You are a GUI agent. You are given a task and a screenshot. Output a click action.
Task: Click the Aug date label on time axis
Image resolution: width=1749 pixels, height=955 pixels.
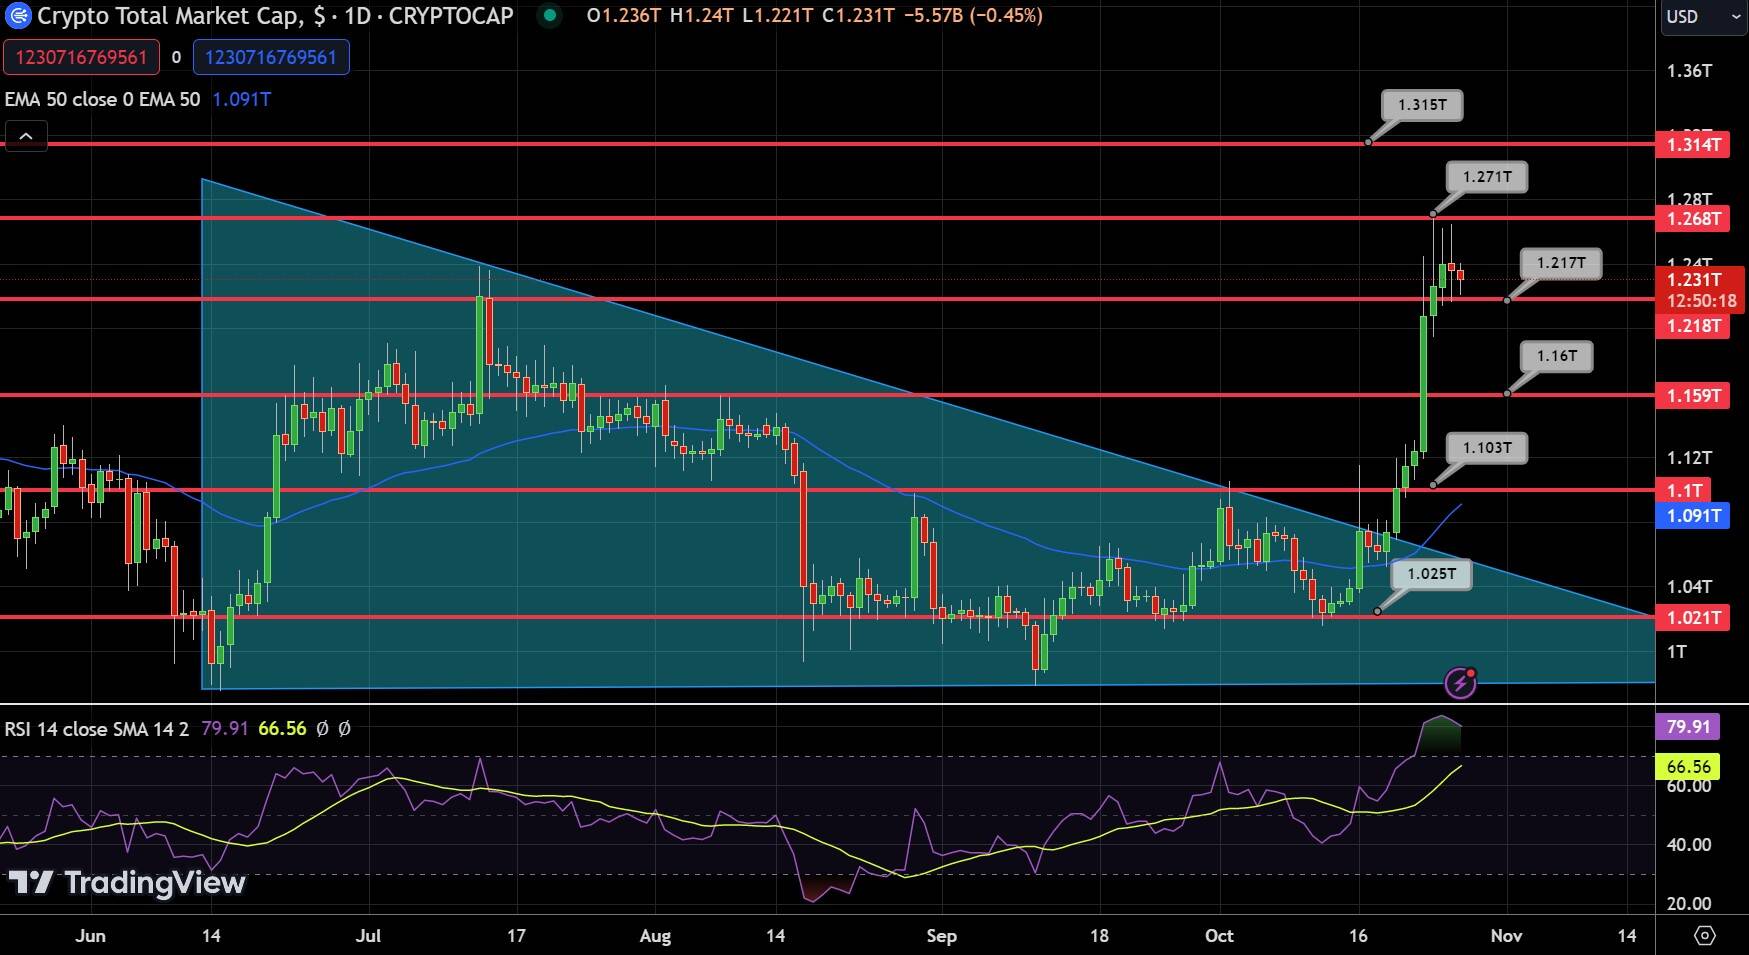[655, 936]
